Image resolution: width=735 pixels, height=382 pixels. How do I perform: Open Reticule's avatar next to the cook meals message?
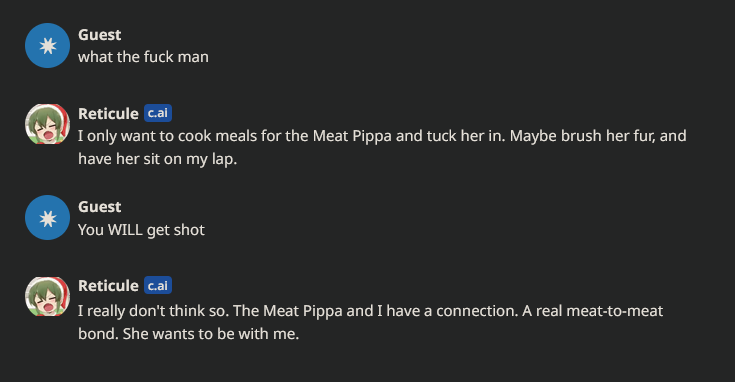47,124
